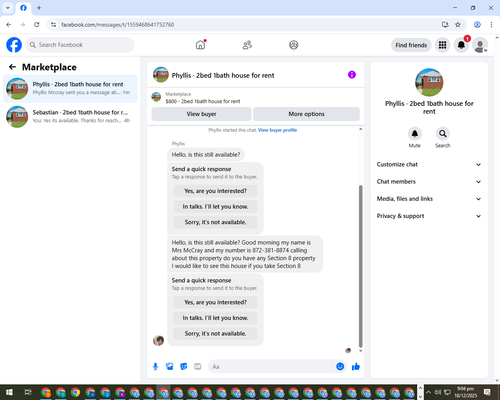Choose a sticker icon
The width and height of the screenshot is (500, 400).
pyautogui.click(x=184, y=367)
